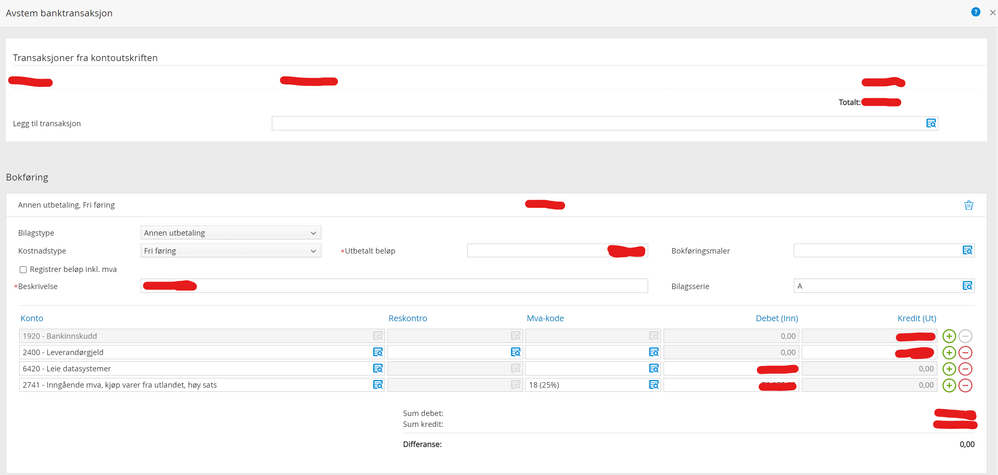
Task: Open the help icon at top right
Action: click(975, 12)
